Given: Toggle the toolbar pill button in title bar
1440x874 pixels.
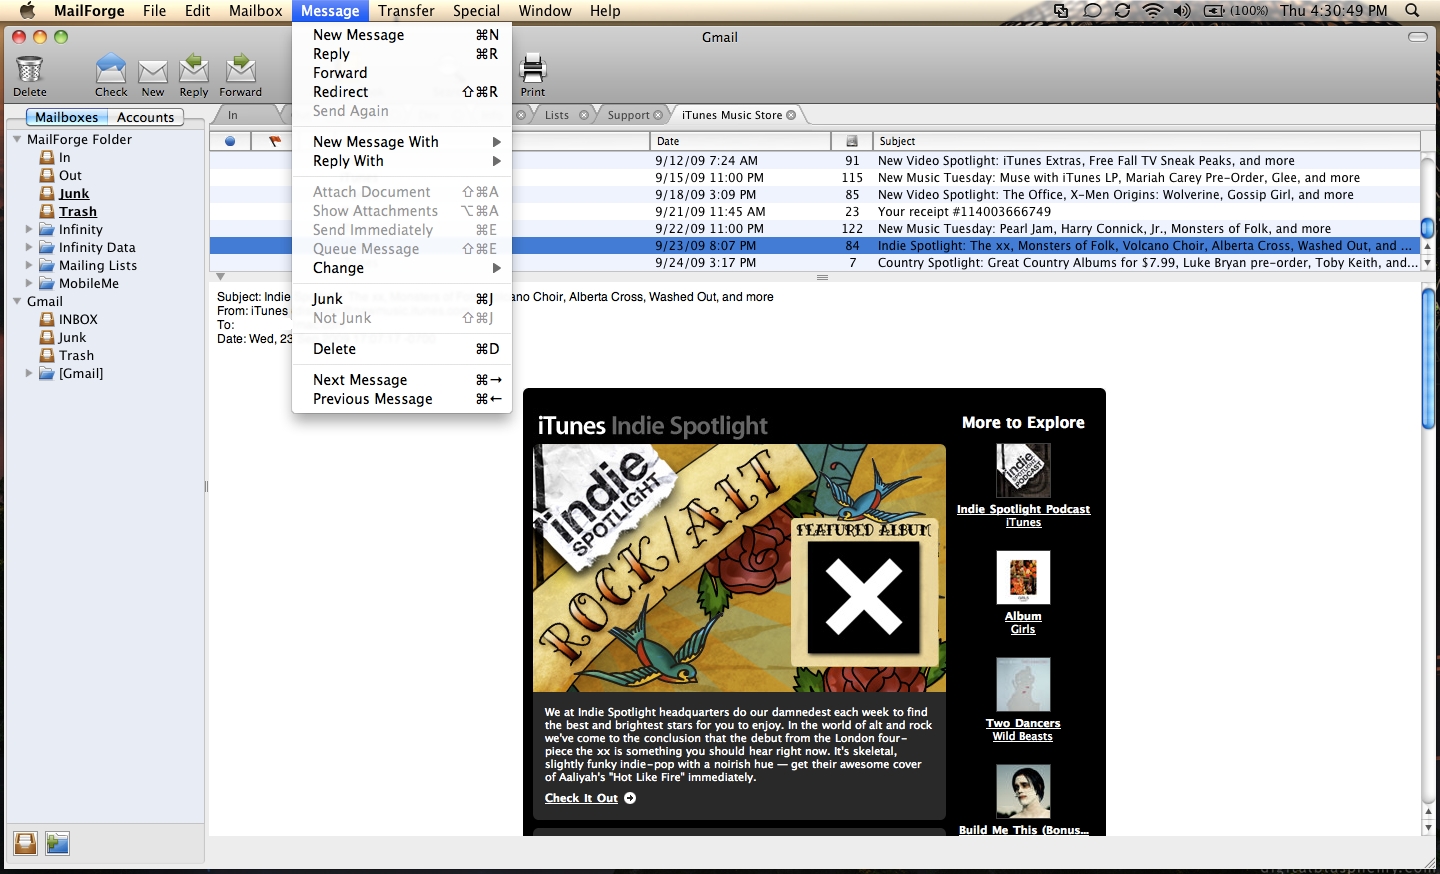Looking at the screenshot, I should tap(1417, 37).
